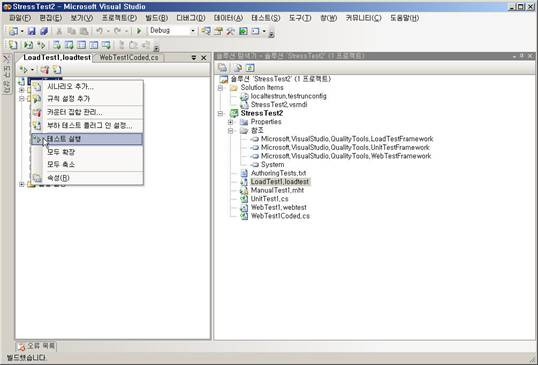This screenshot has width=538, height=365.
Task: Click the Properties icon in the Solution Explorer toolbar
Action: click(222, 68)
